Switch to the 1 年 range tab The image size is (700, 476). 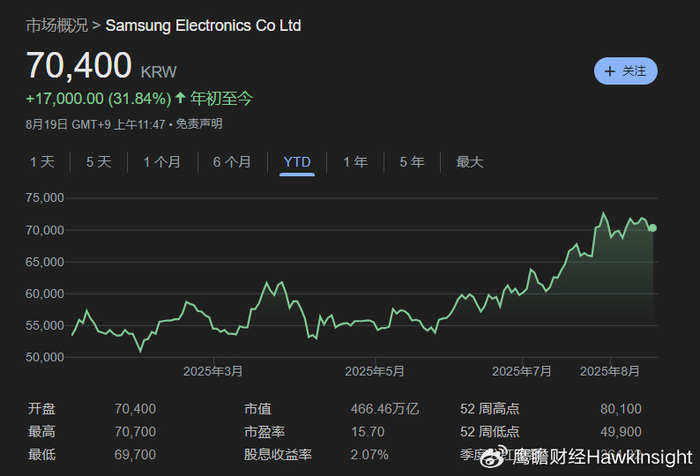pyautogui.click(x=355, y=162)
